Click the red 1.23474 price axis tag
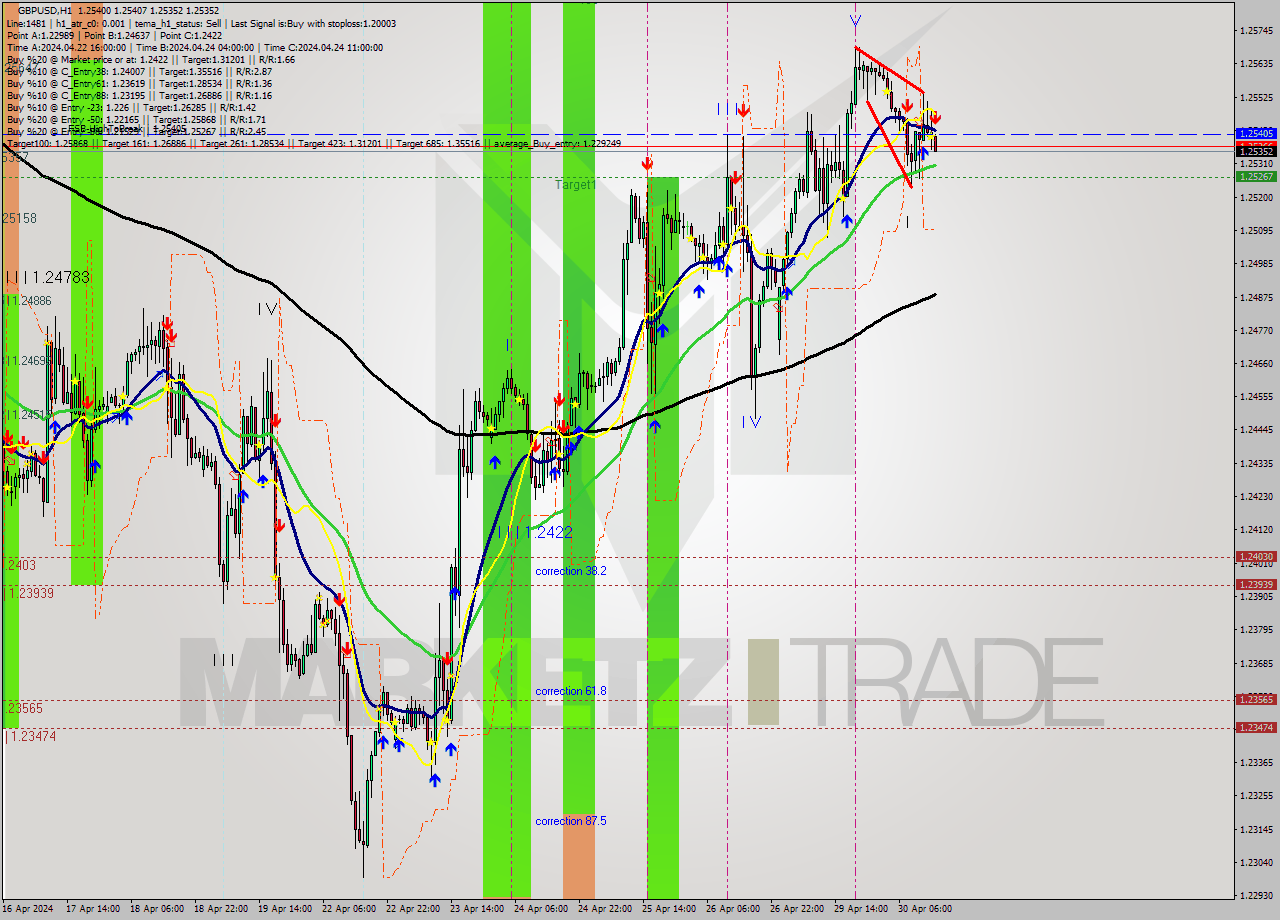Image resolution: width=1280 pixels, height=920 pixels. (1256, 727)
